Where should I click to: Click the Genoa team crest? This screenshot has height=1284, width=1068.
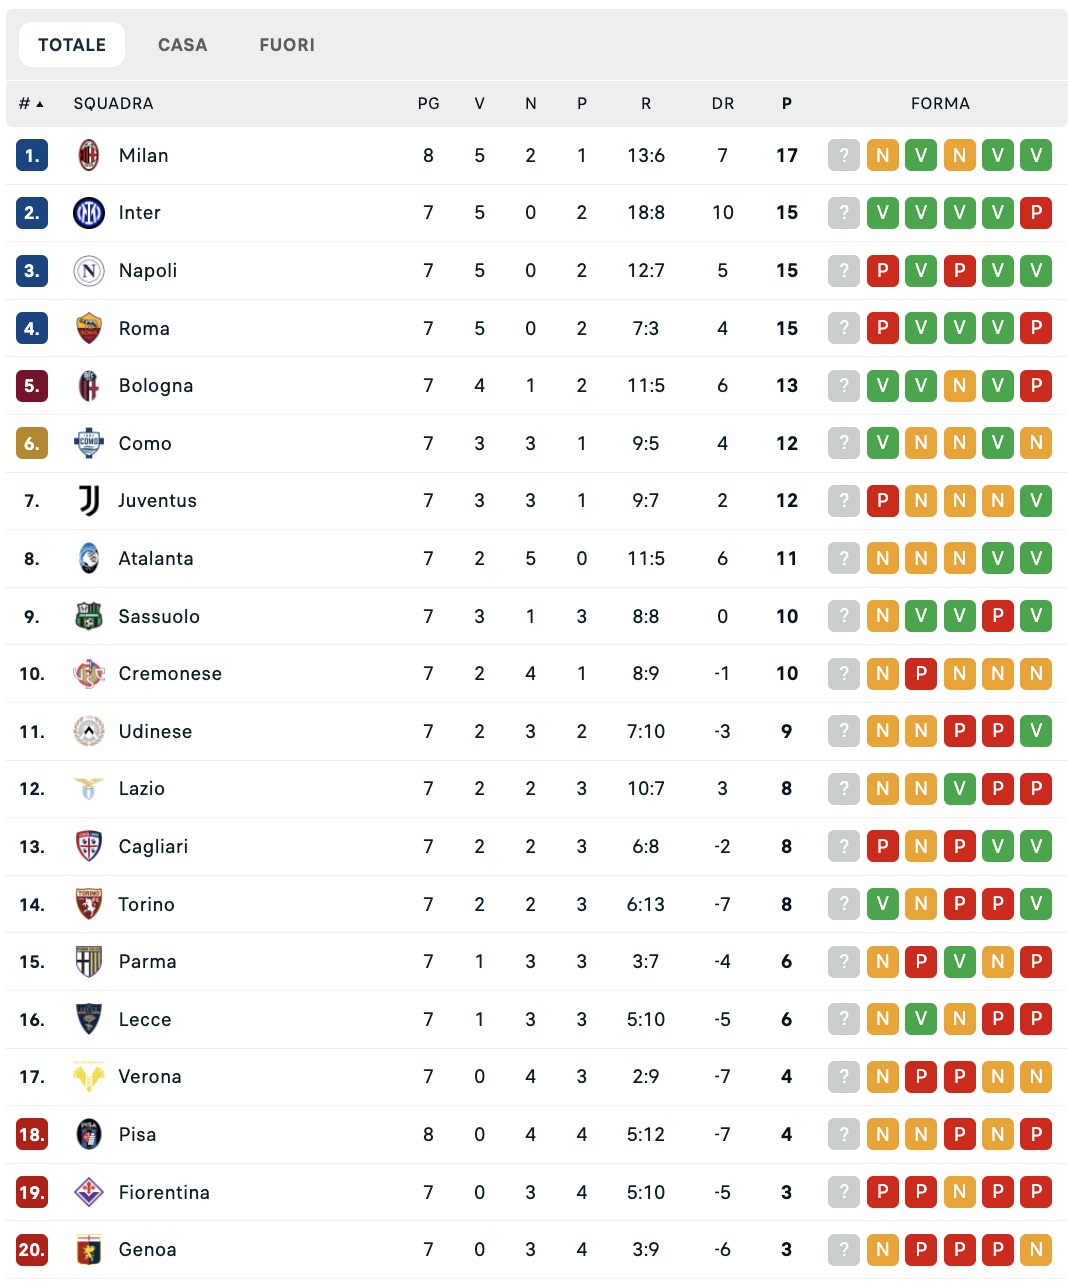pyautogui.click(x=89, y=1250)
